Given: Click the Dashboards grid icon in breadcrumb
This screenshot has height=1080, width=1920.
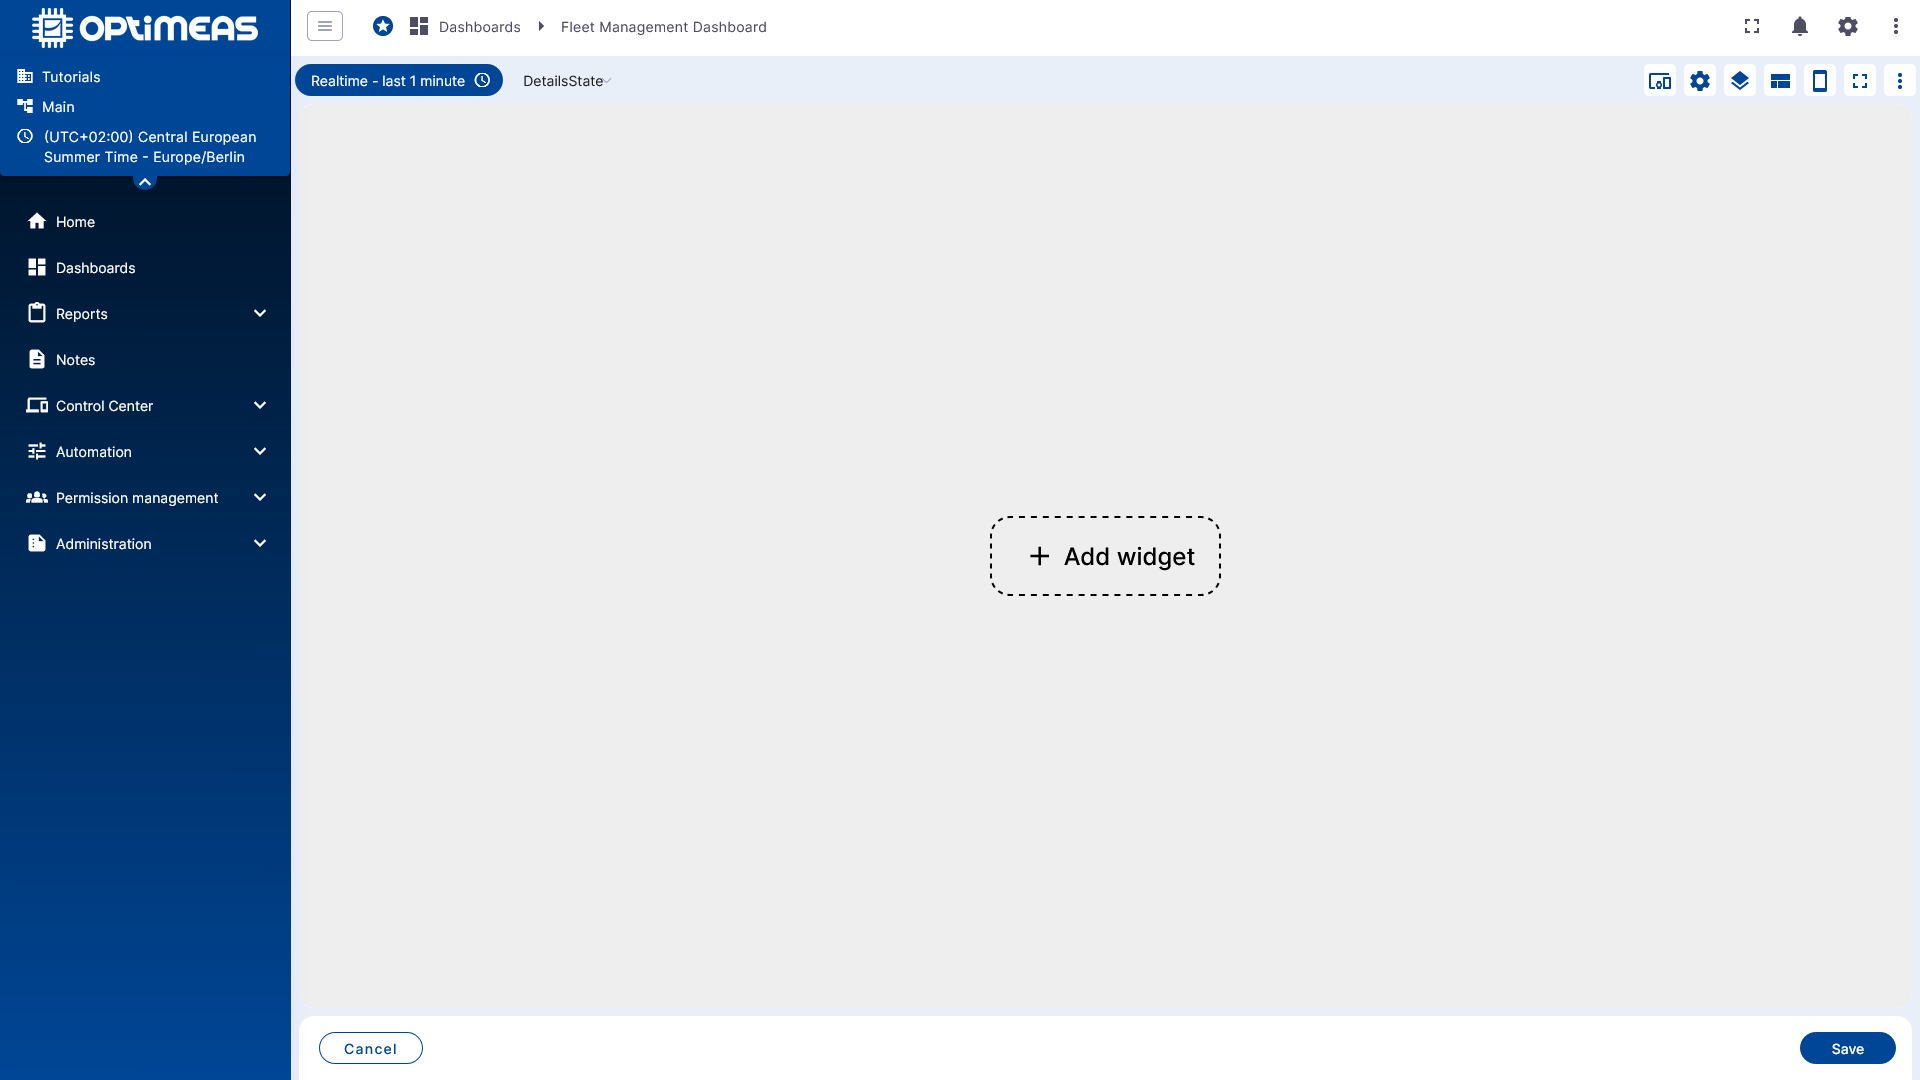Looking at the screenshot, I should (419, 26).
